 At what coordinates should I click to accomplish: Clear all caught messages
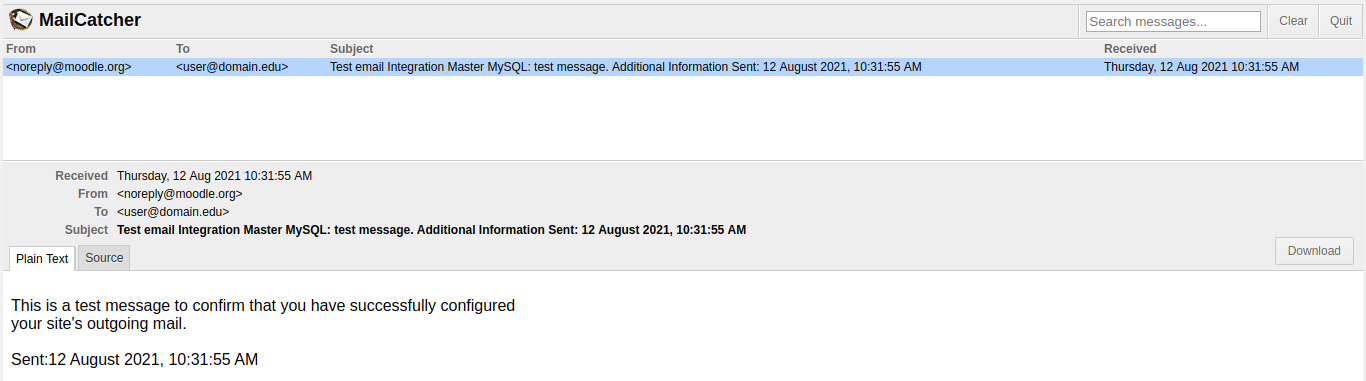1293,21
